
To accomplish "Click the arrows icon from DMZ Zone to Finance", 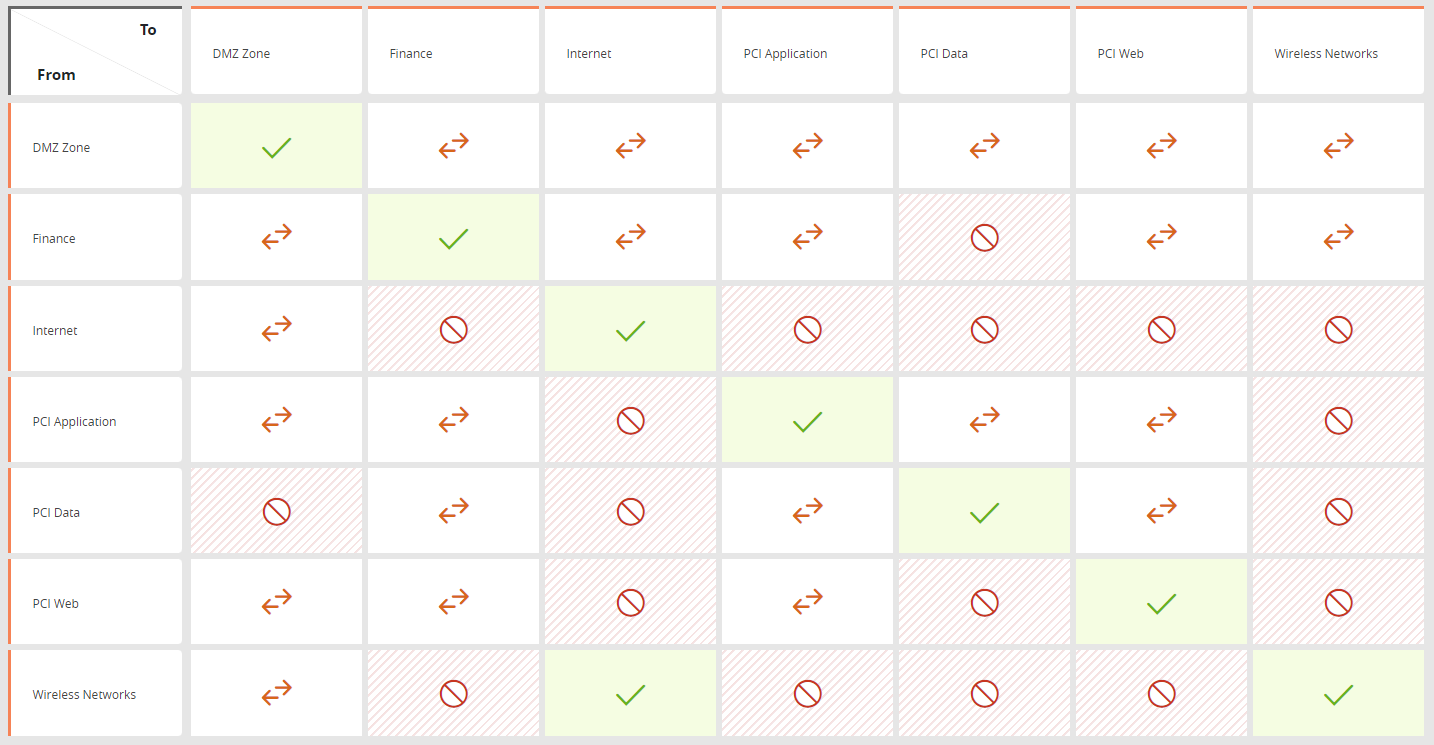I will (x=453, y=147).
